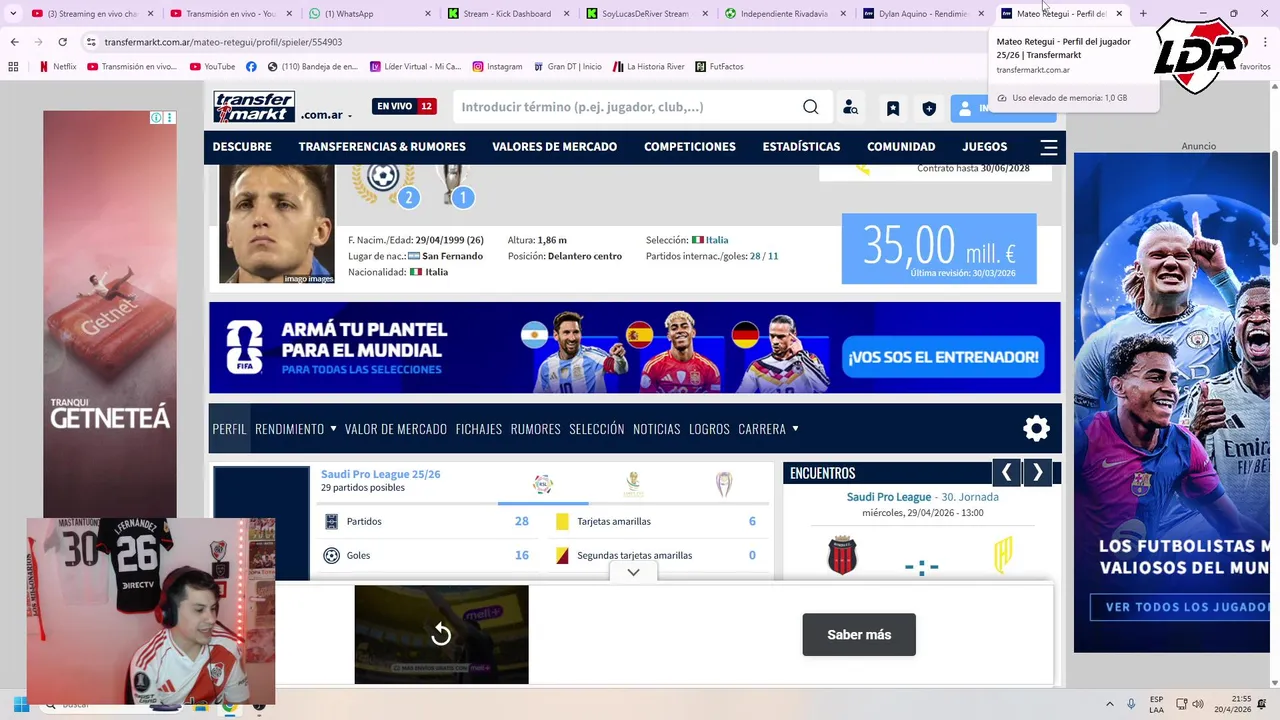
Task: Open the Comunidad menu
Action: (x=901, y=147)
